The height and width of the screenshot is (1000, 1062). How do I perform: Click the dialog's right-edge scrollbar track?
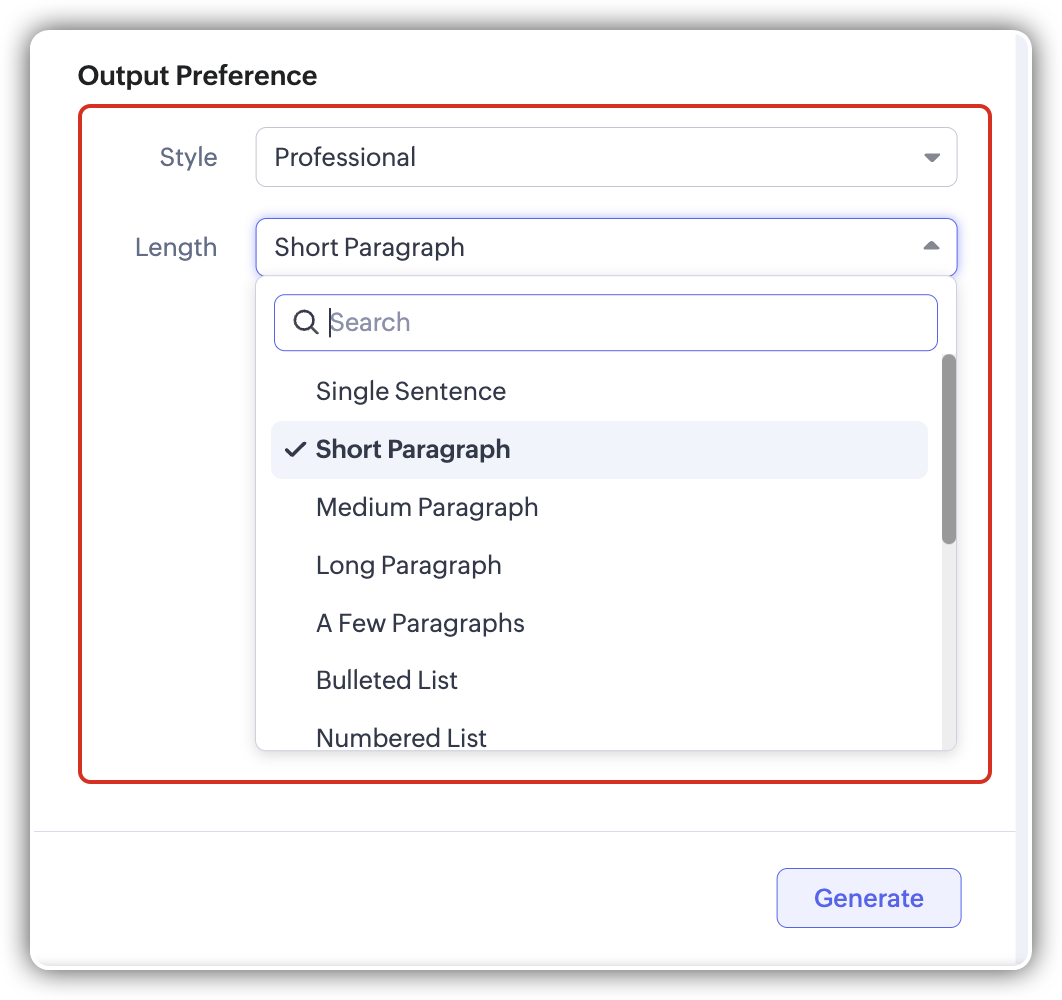click(x=1022, y=500)
